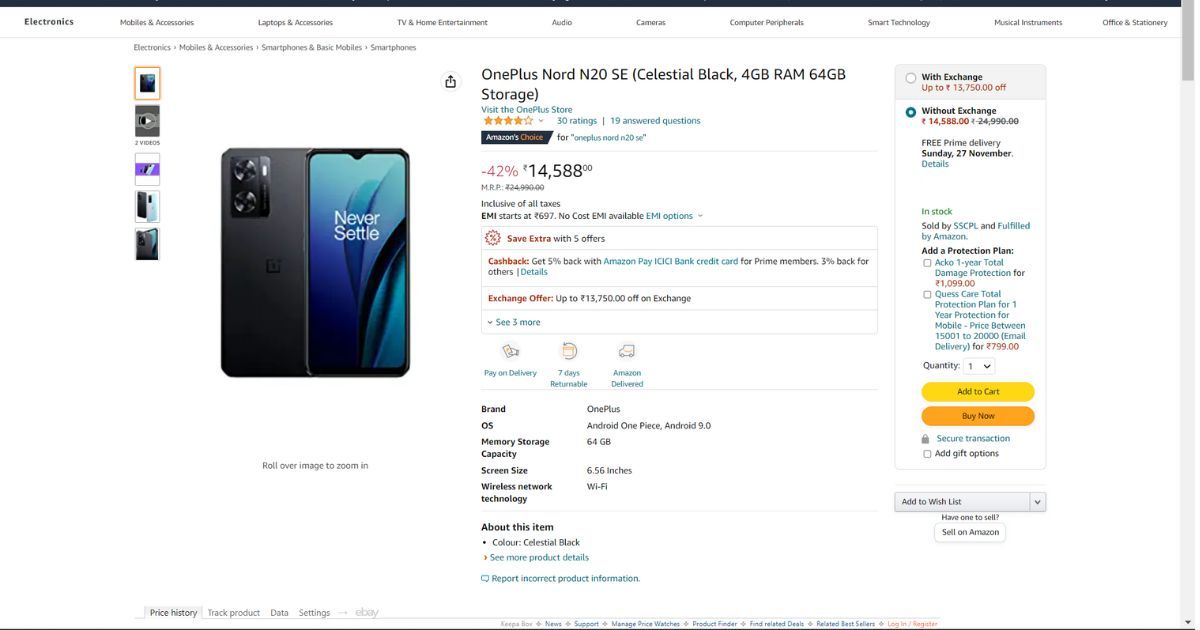Screen dimensions: 1200x630
Task: Expand the Add to Wish List arrow
Action: (x=1038, y=502)
